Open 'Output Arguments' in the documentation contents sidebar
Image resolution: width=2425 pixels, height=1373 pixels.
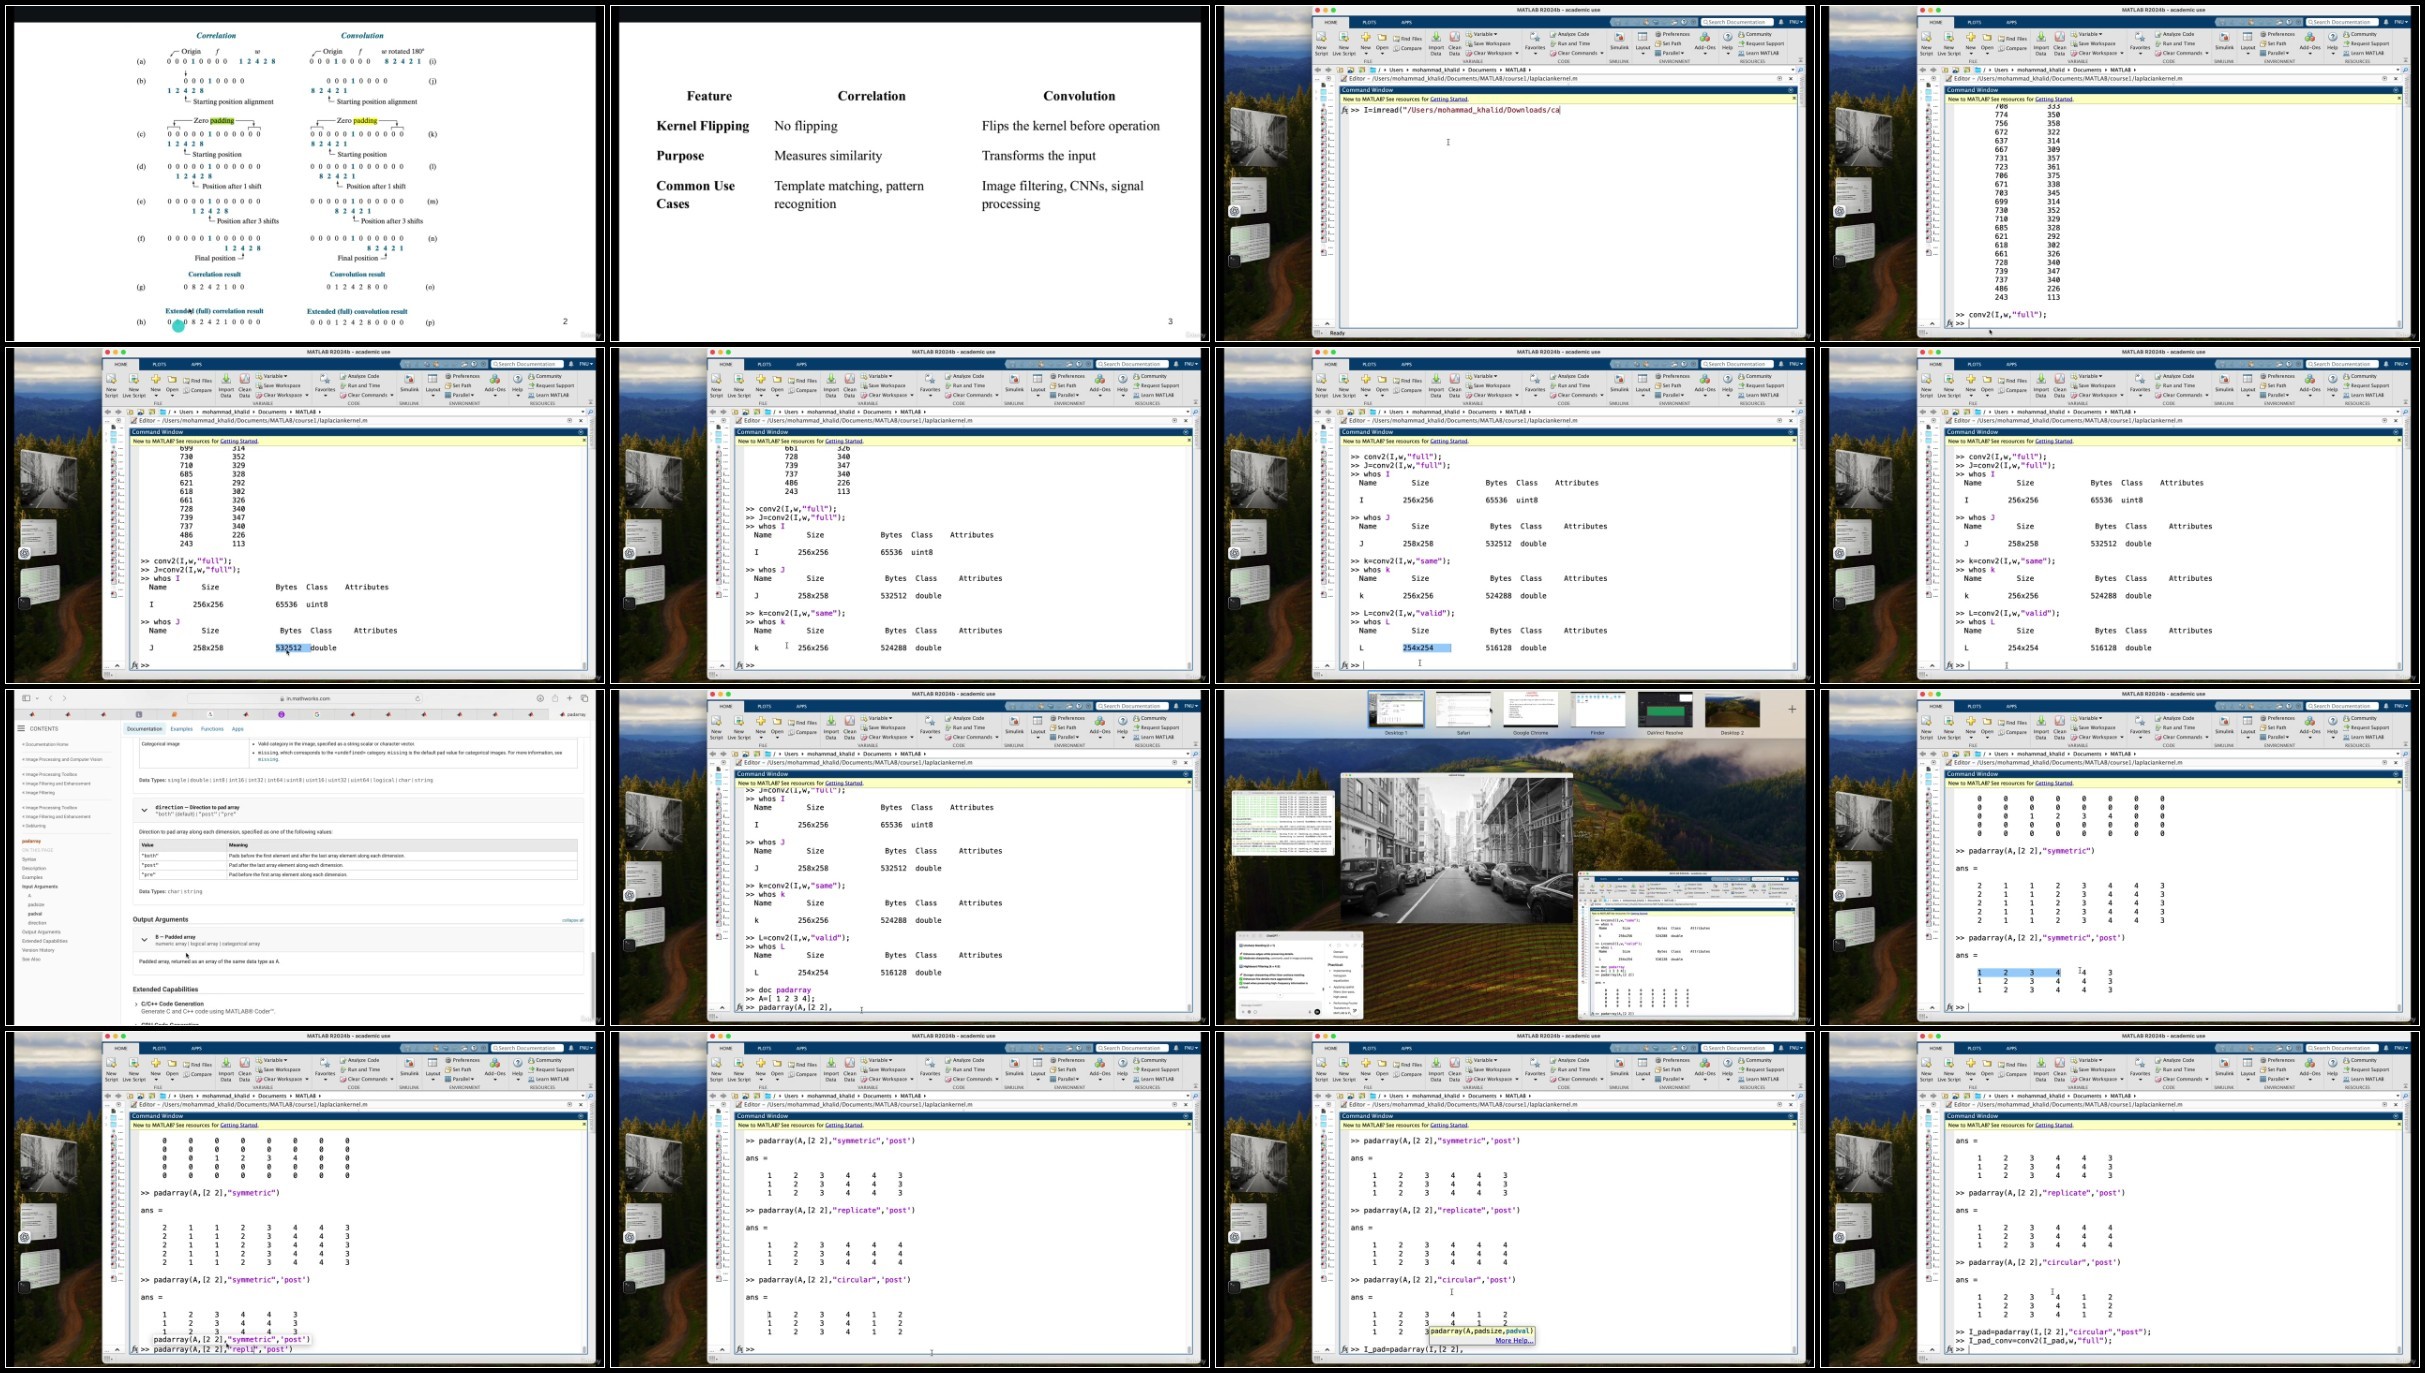41,932
